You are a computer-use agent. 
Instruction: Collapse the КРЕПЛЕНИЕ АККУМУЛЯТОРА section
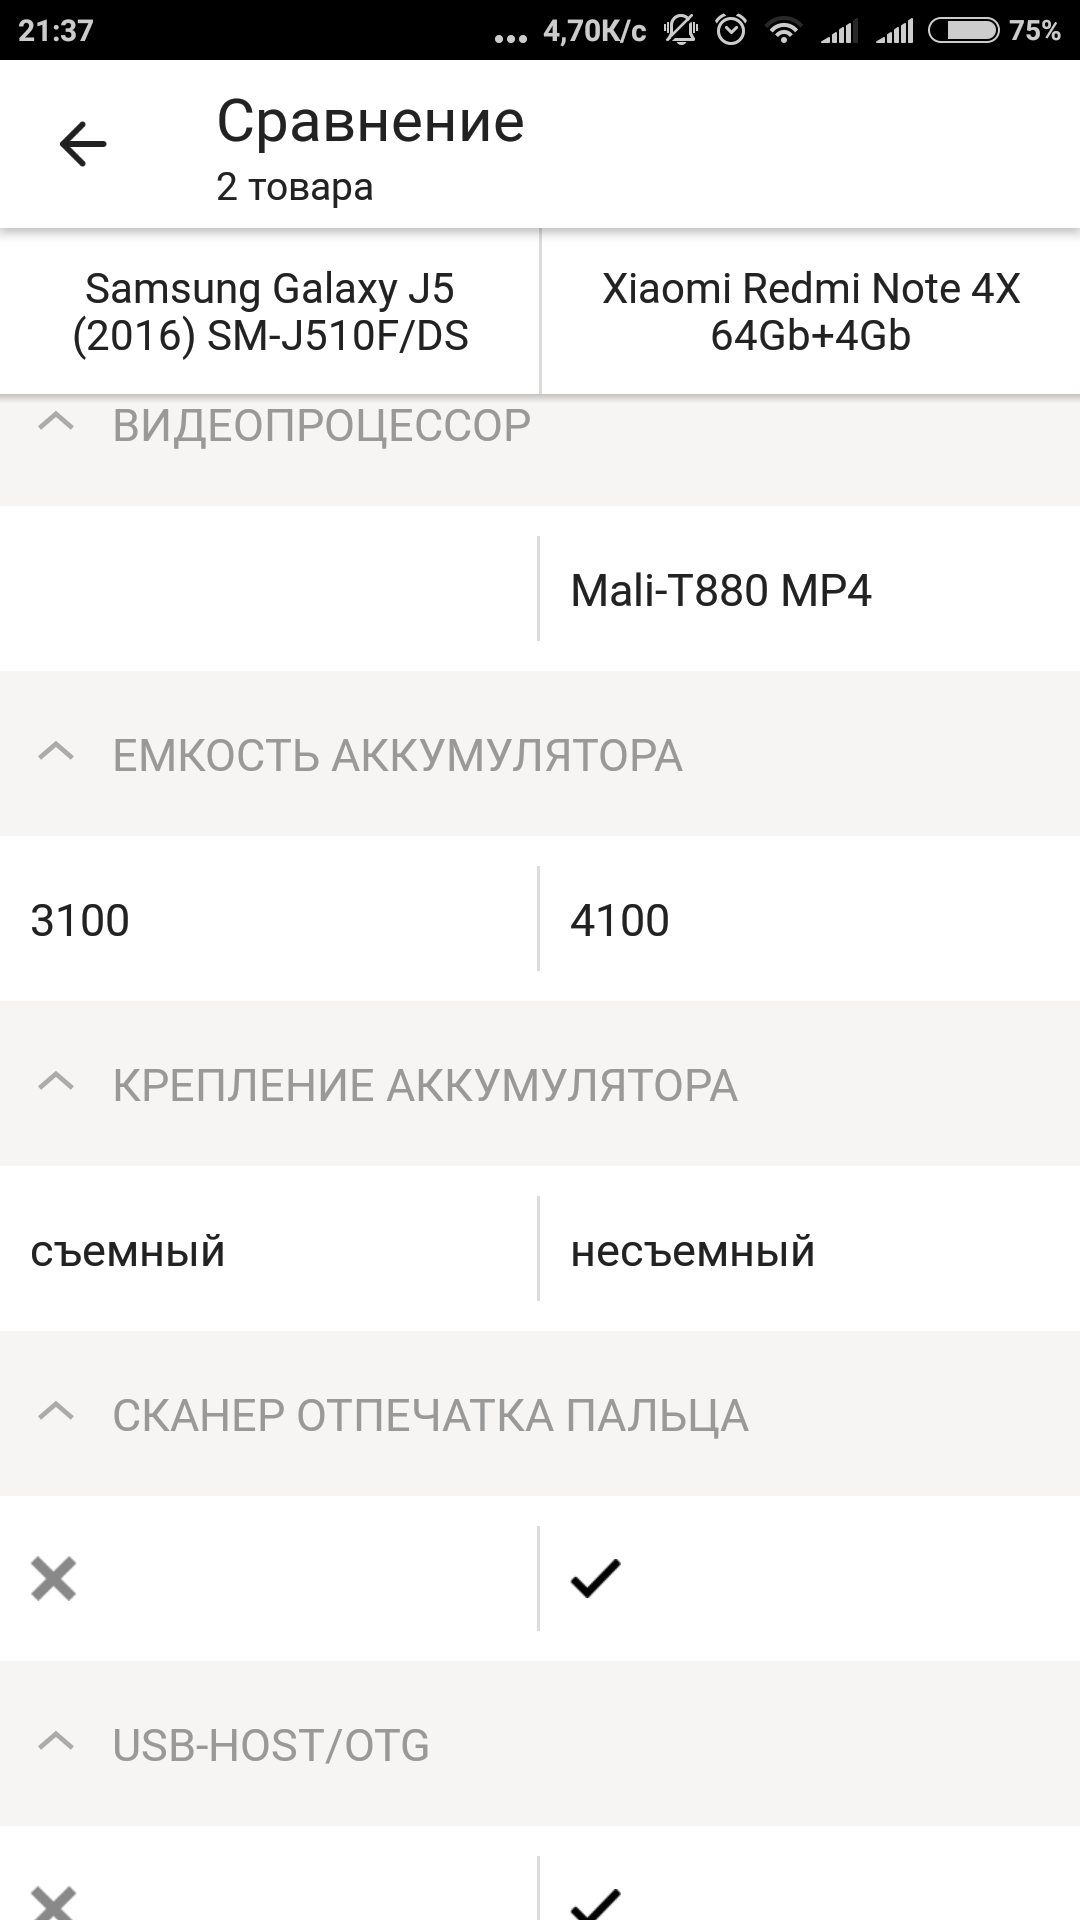[x=56, y=1084]
